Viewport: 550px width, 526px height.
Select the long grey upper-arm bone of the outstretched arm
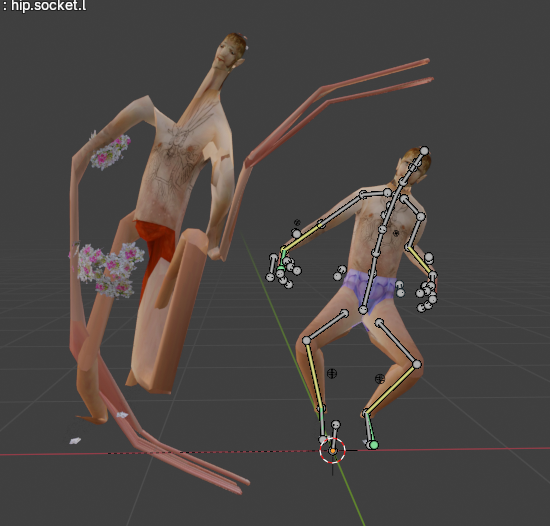point(342,209)
